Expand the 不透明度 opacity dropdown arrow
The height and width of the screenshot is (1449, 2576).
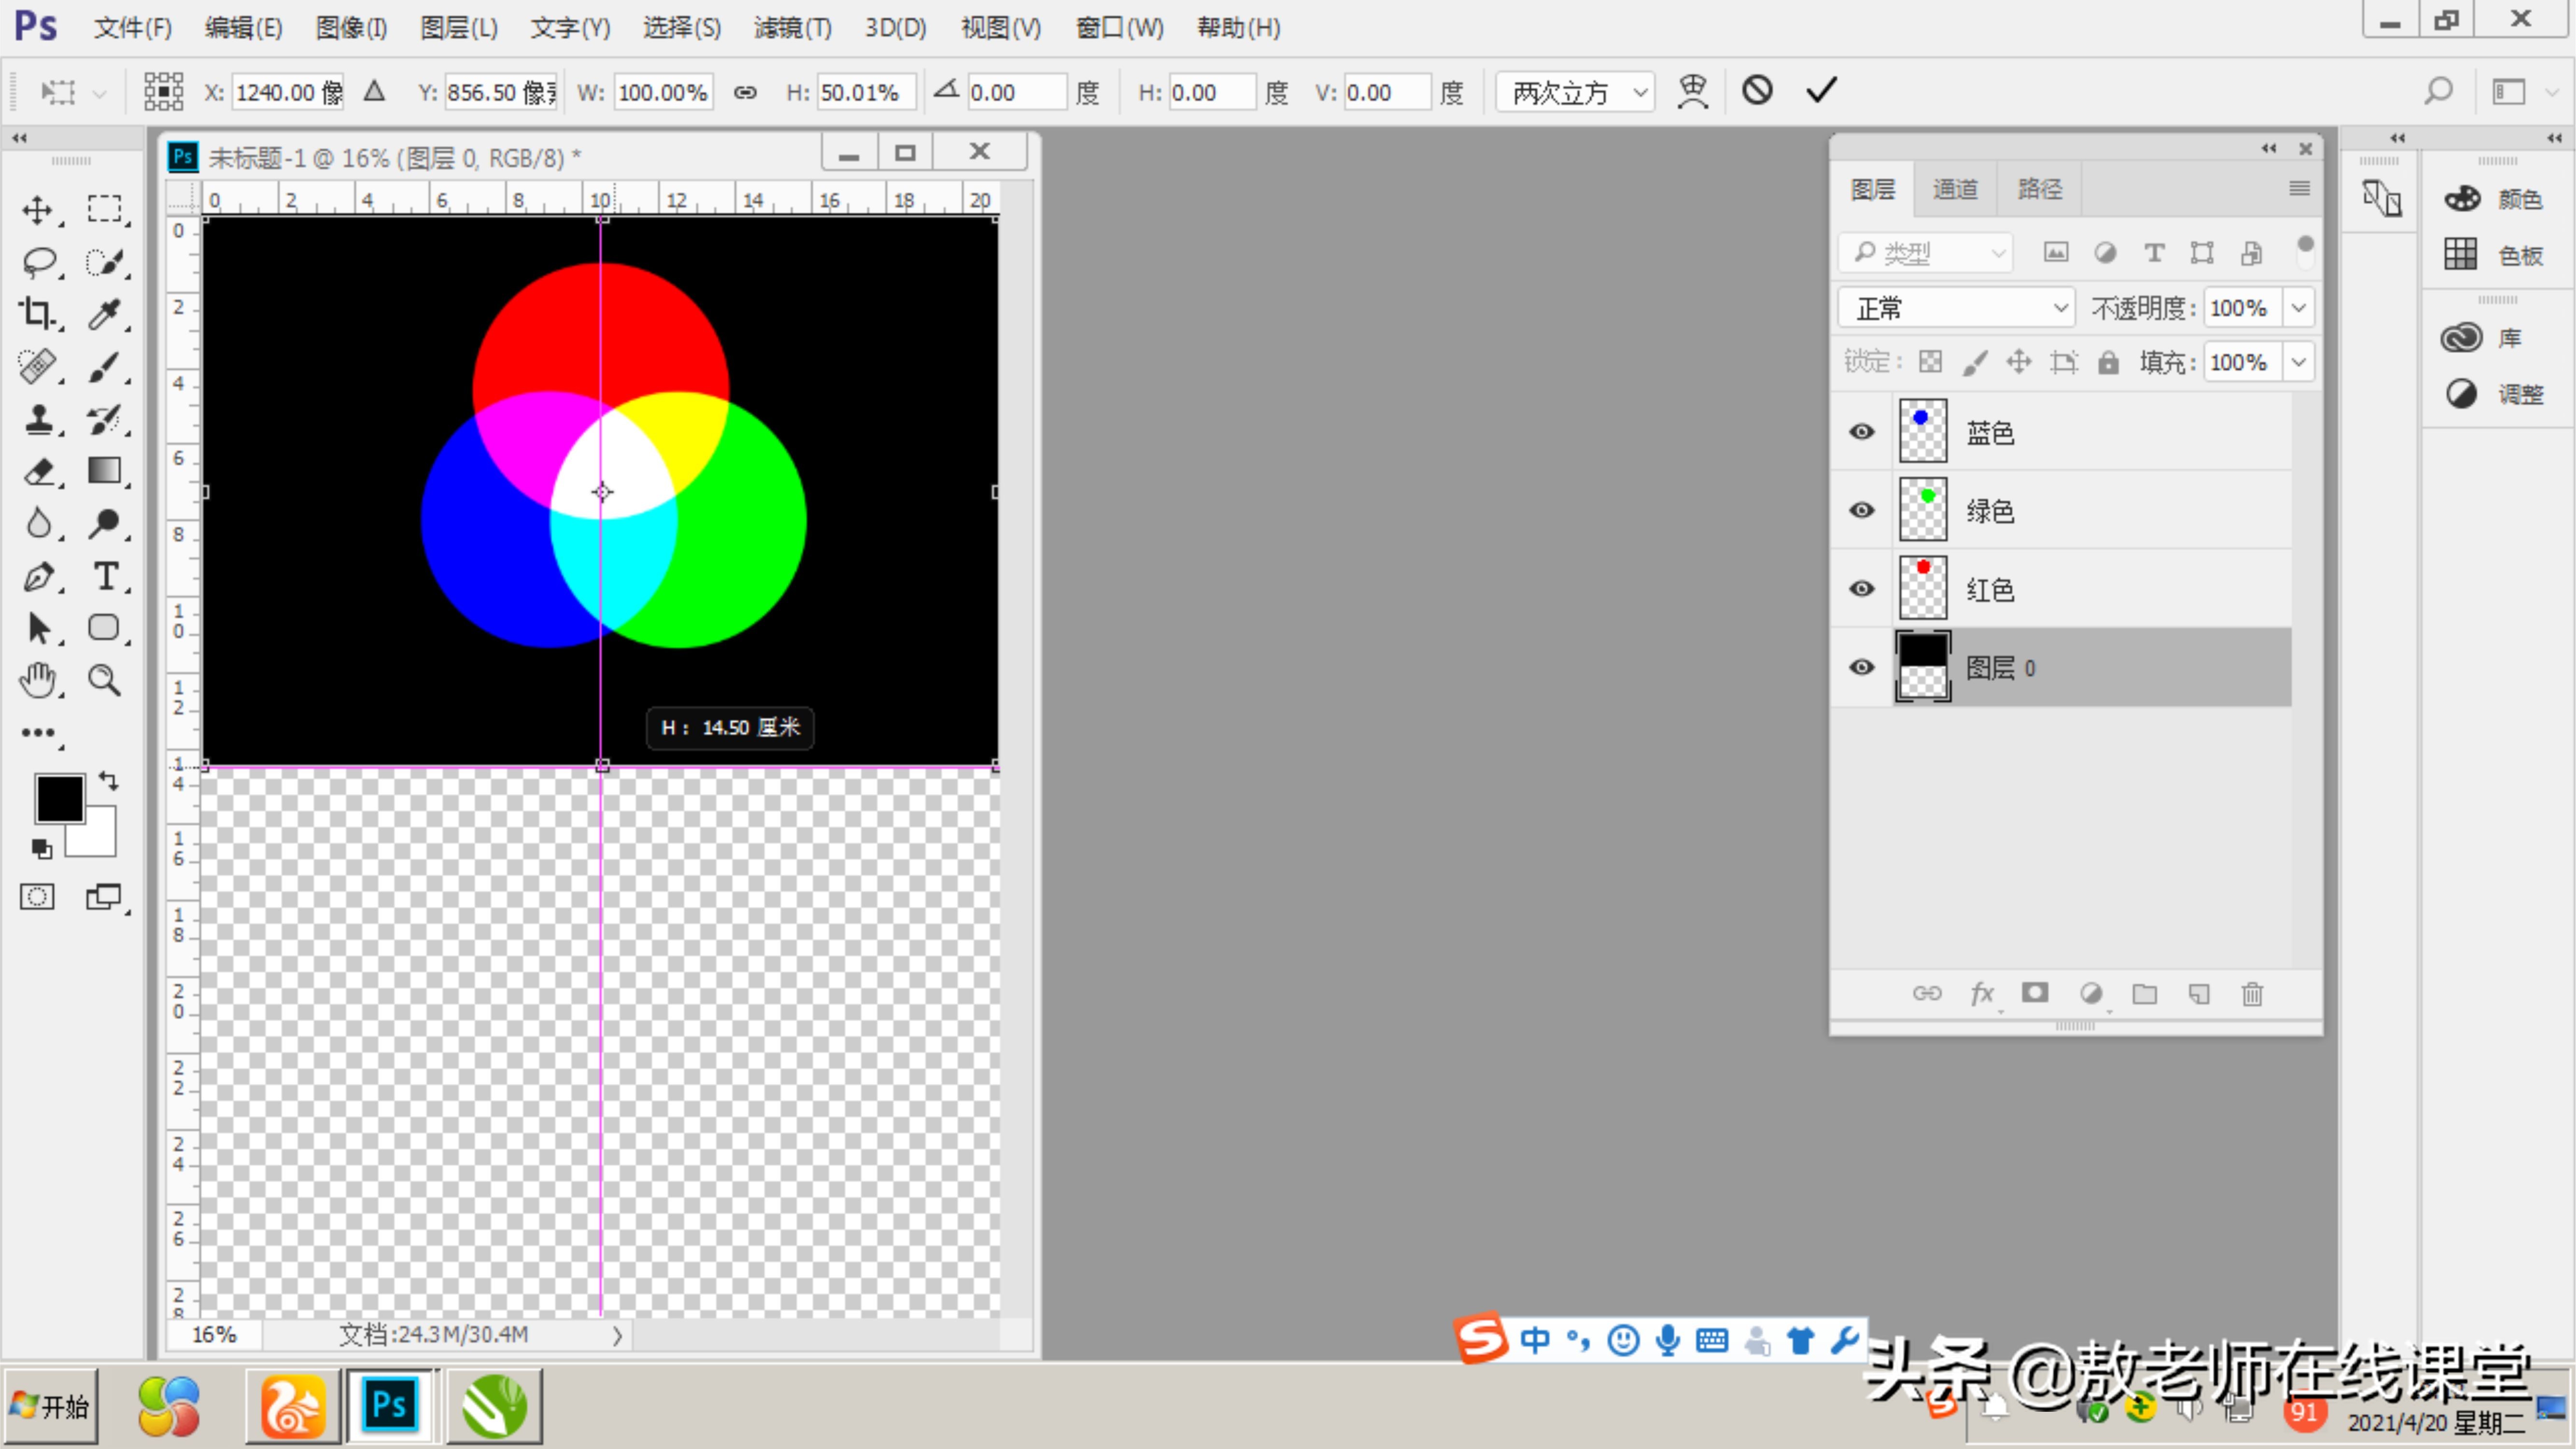tap(2298, 308)
